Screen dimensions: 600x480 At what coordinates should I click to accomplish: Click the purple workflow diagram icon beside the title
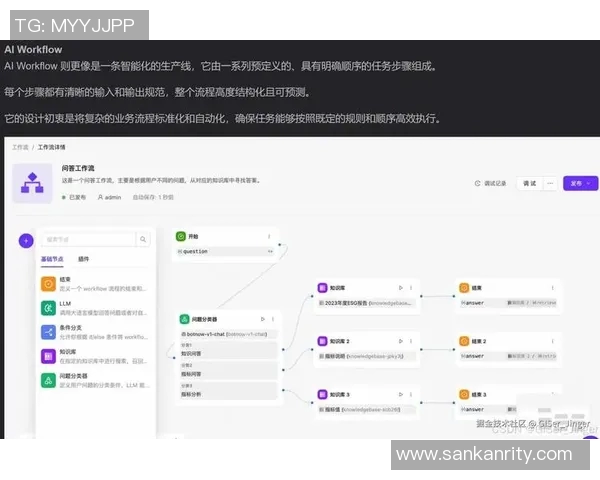pos(32,183)
